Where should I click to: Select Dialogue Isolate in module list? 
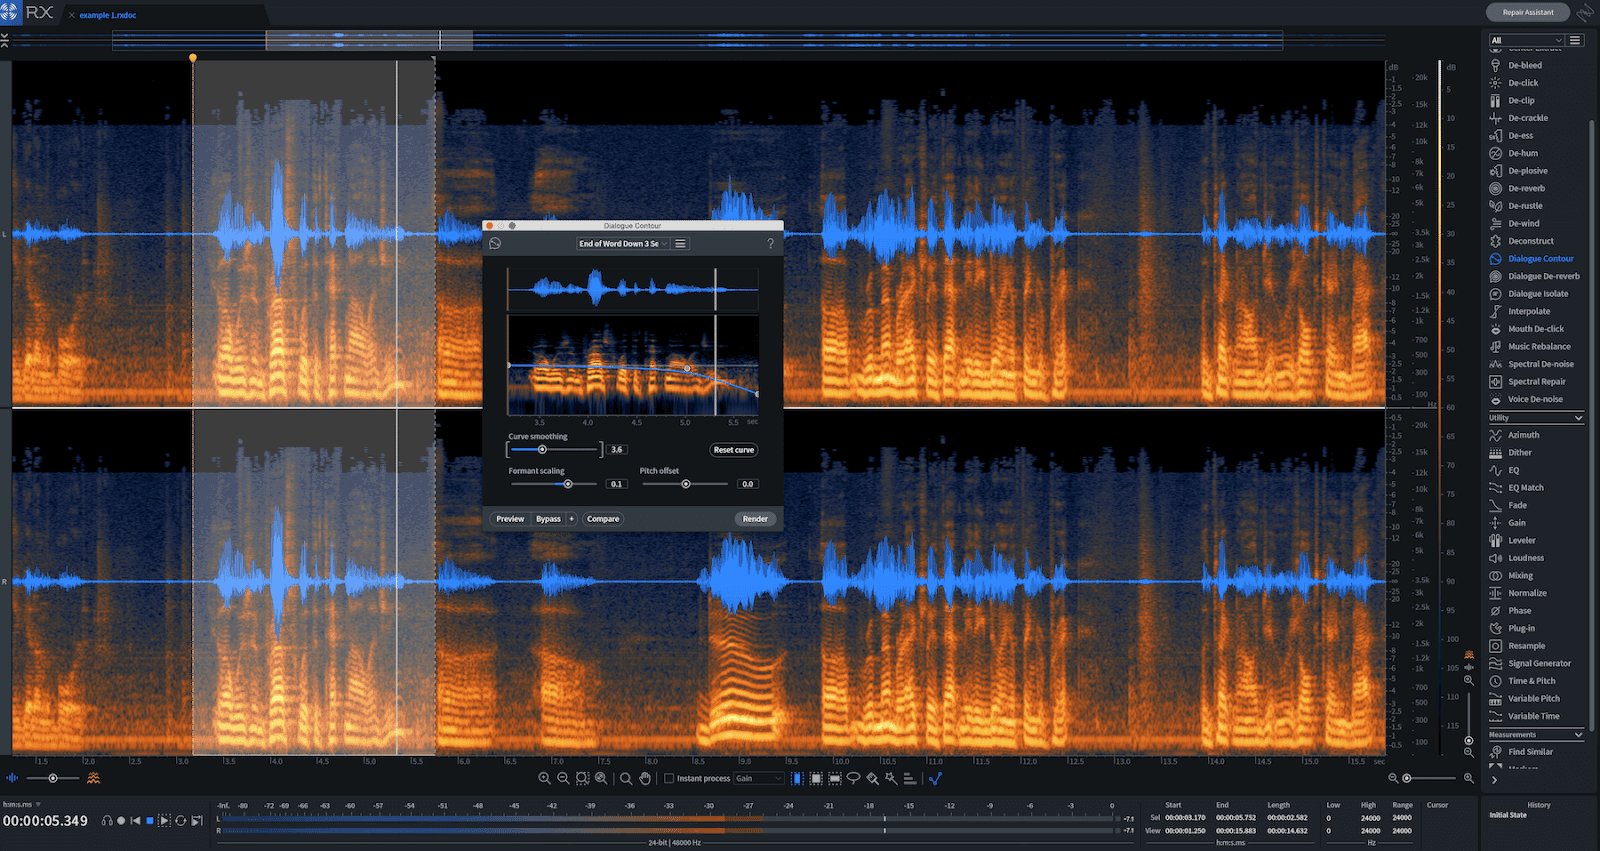click(1538, 294)
